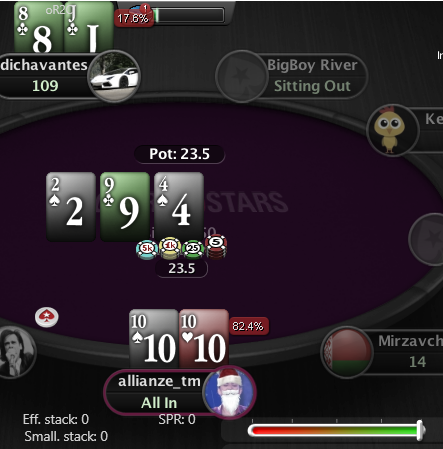The height and width of the screenshot is (449, 443).
Task: Click the blue 5k chip in pot
Action: pyautogui.click(x=147, y=249)
